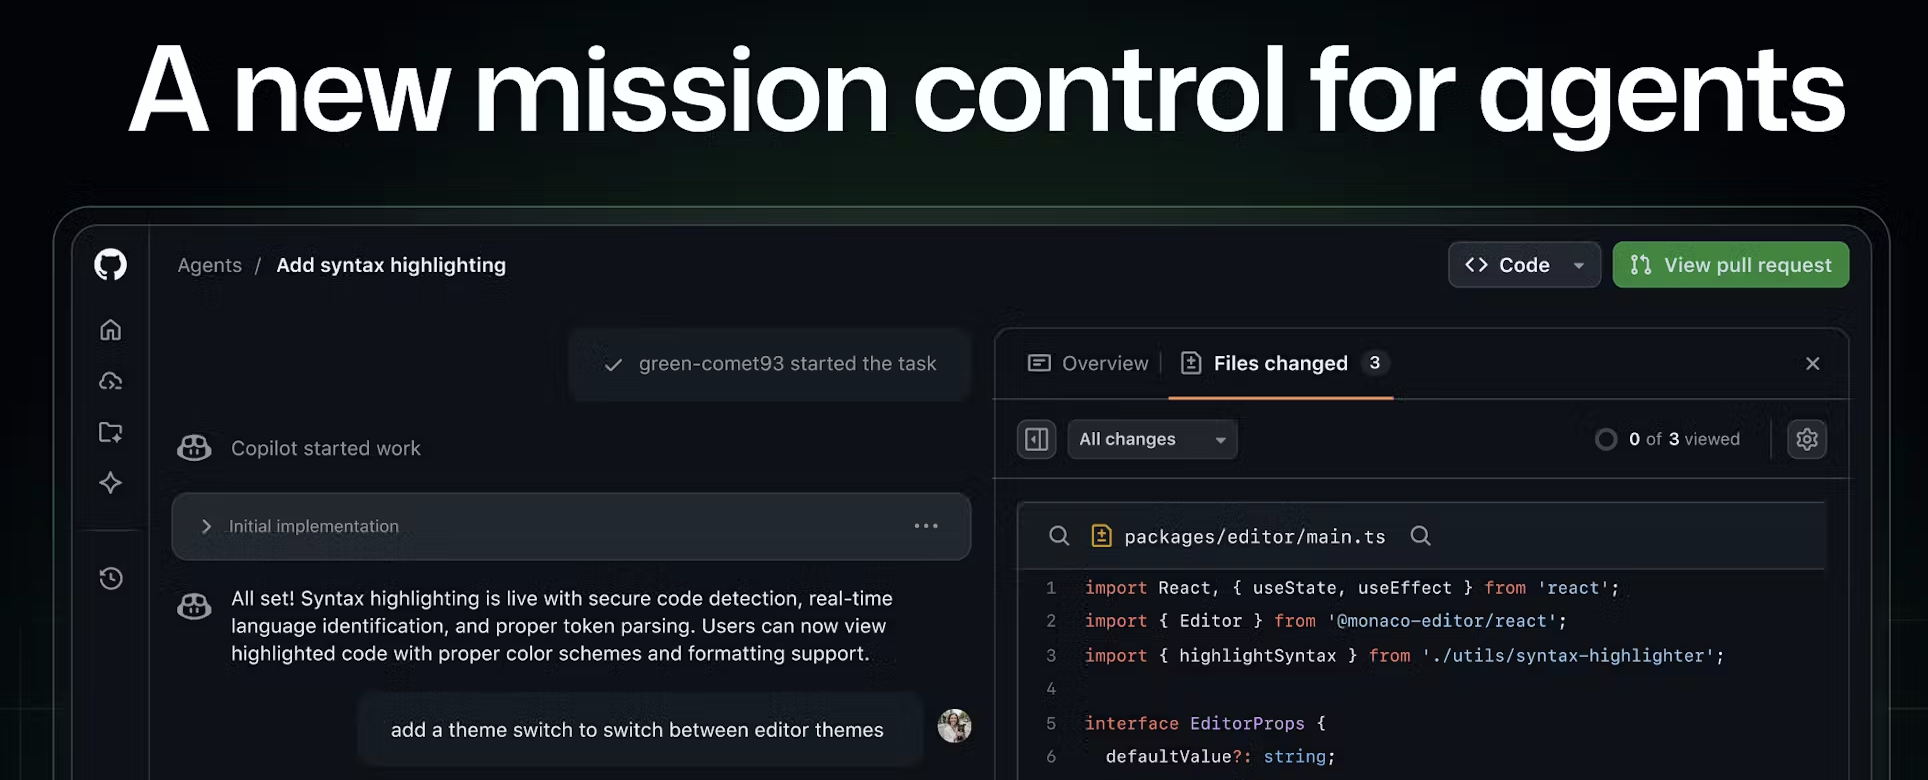Click Copilot avatar beside 'Copilot started work'
This screenshot has width=1928, height=780.
point(194,448)
